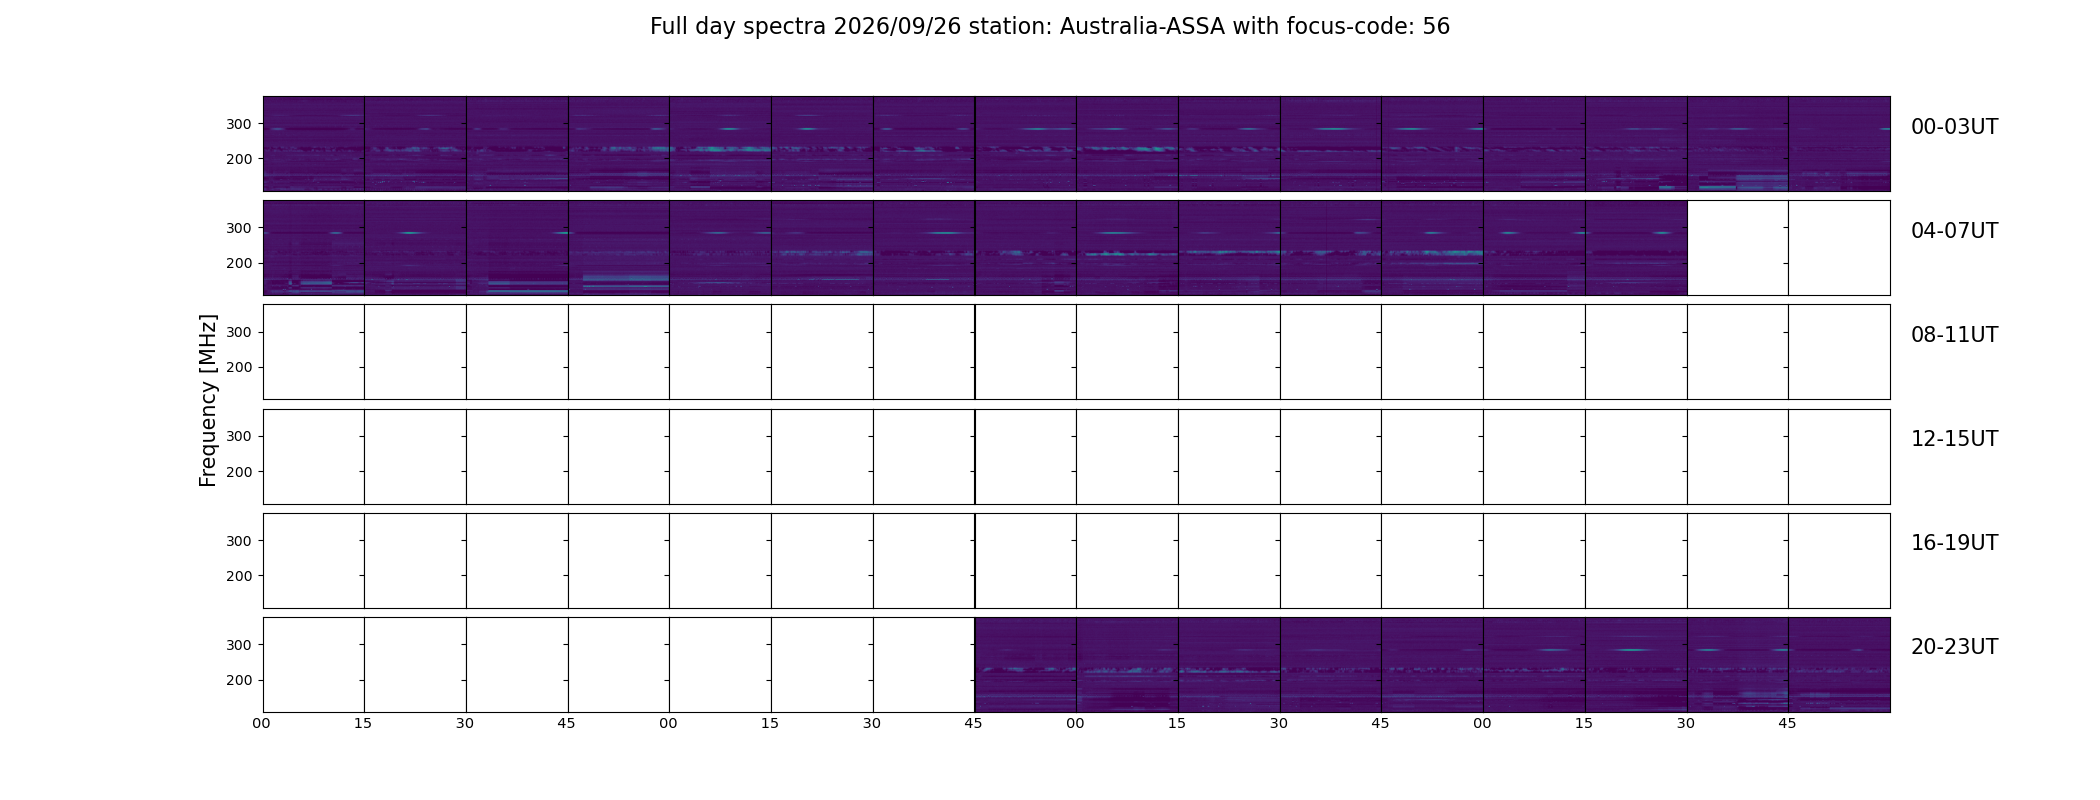Click the 20-23UT row label
The height and width of the screenshot is (800, 2100).
click(x=1954, y=647)
